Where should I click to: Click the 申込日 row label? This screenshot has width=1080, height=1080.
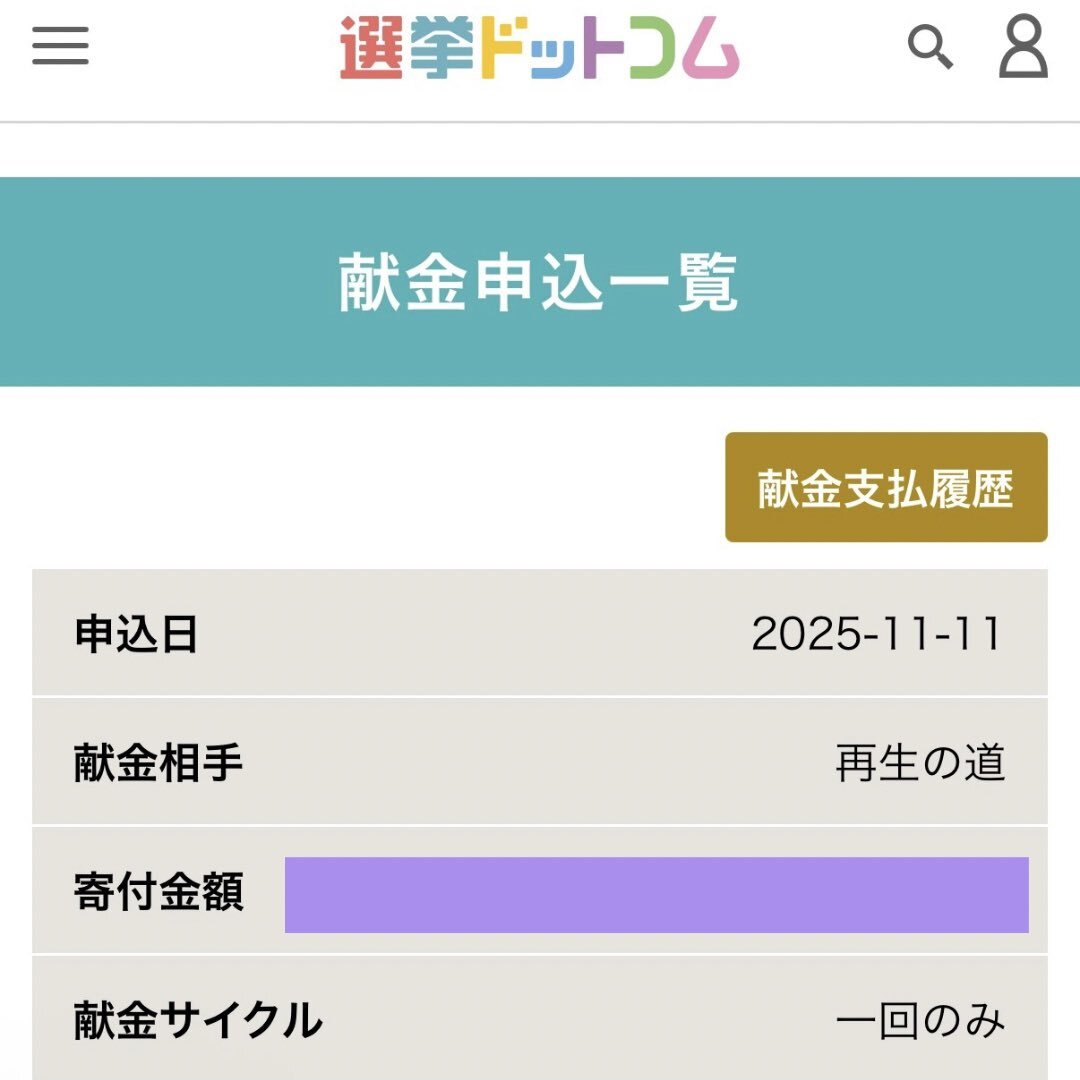click(x=136, y=634)
